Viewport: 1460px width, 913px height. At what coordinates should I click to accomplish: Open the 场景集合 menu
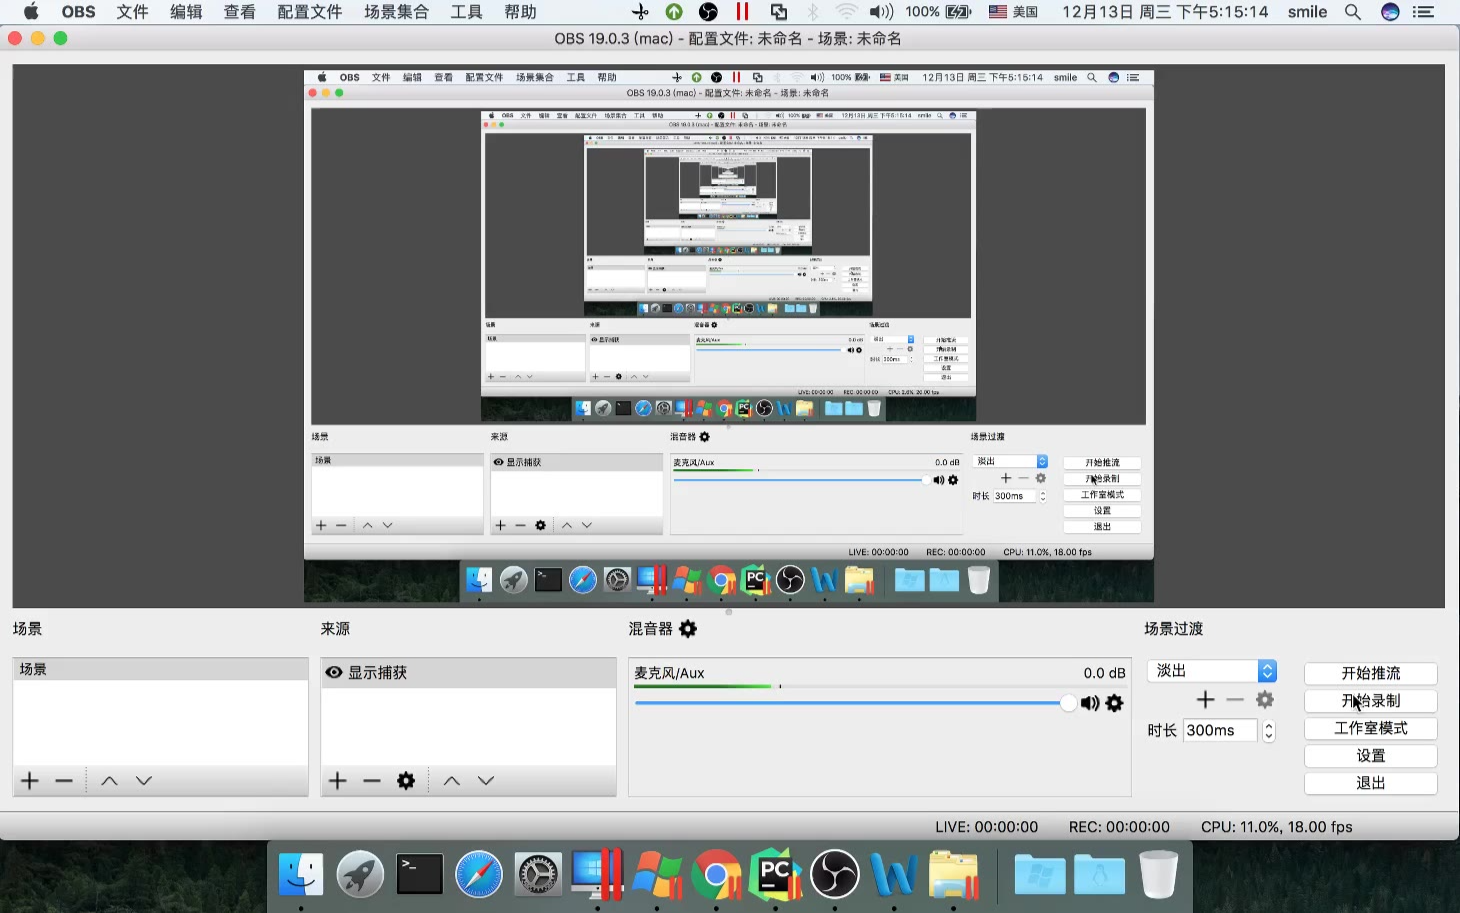click(x=396, y=12)
